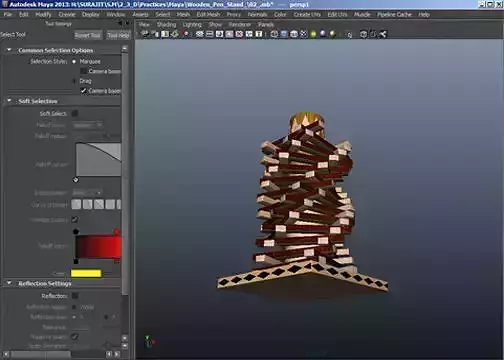Enable the Reflection checkbox
504x360 pixels.
(x=75, y=296)
